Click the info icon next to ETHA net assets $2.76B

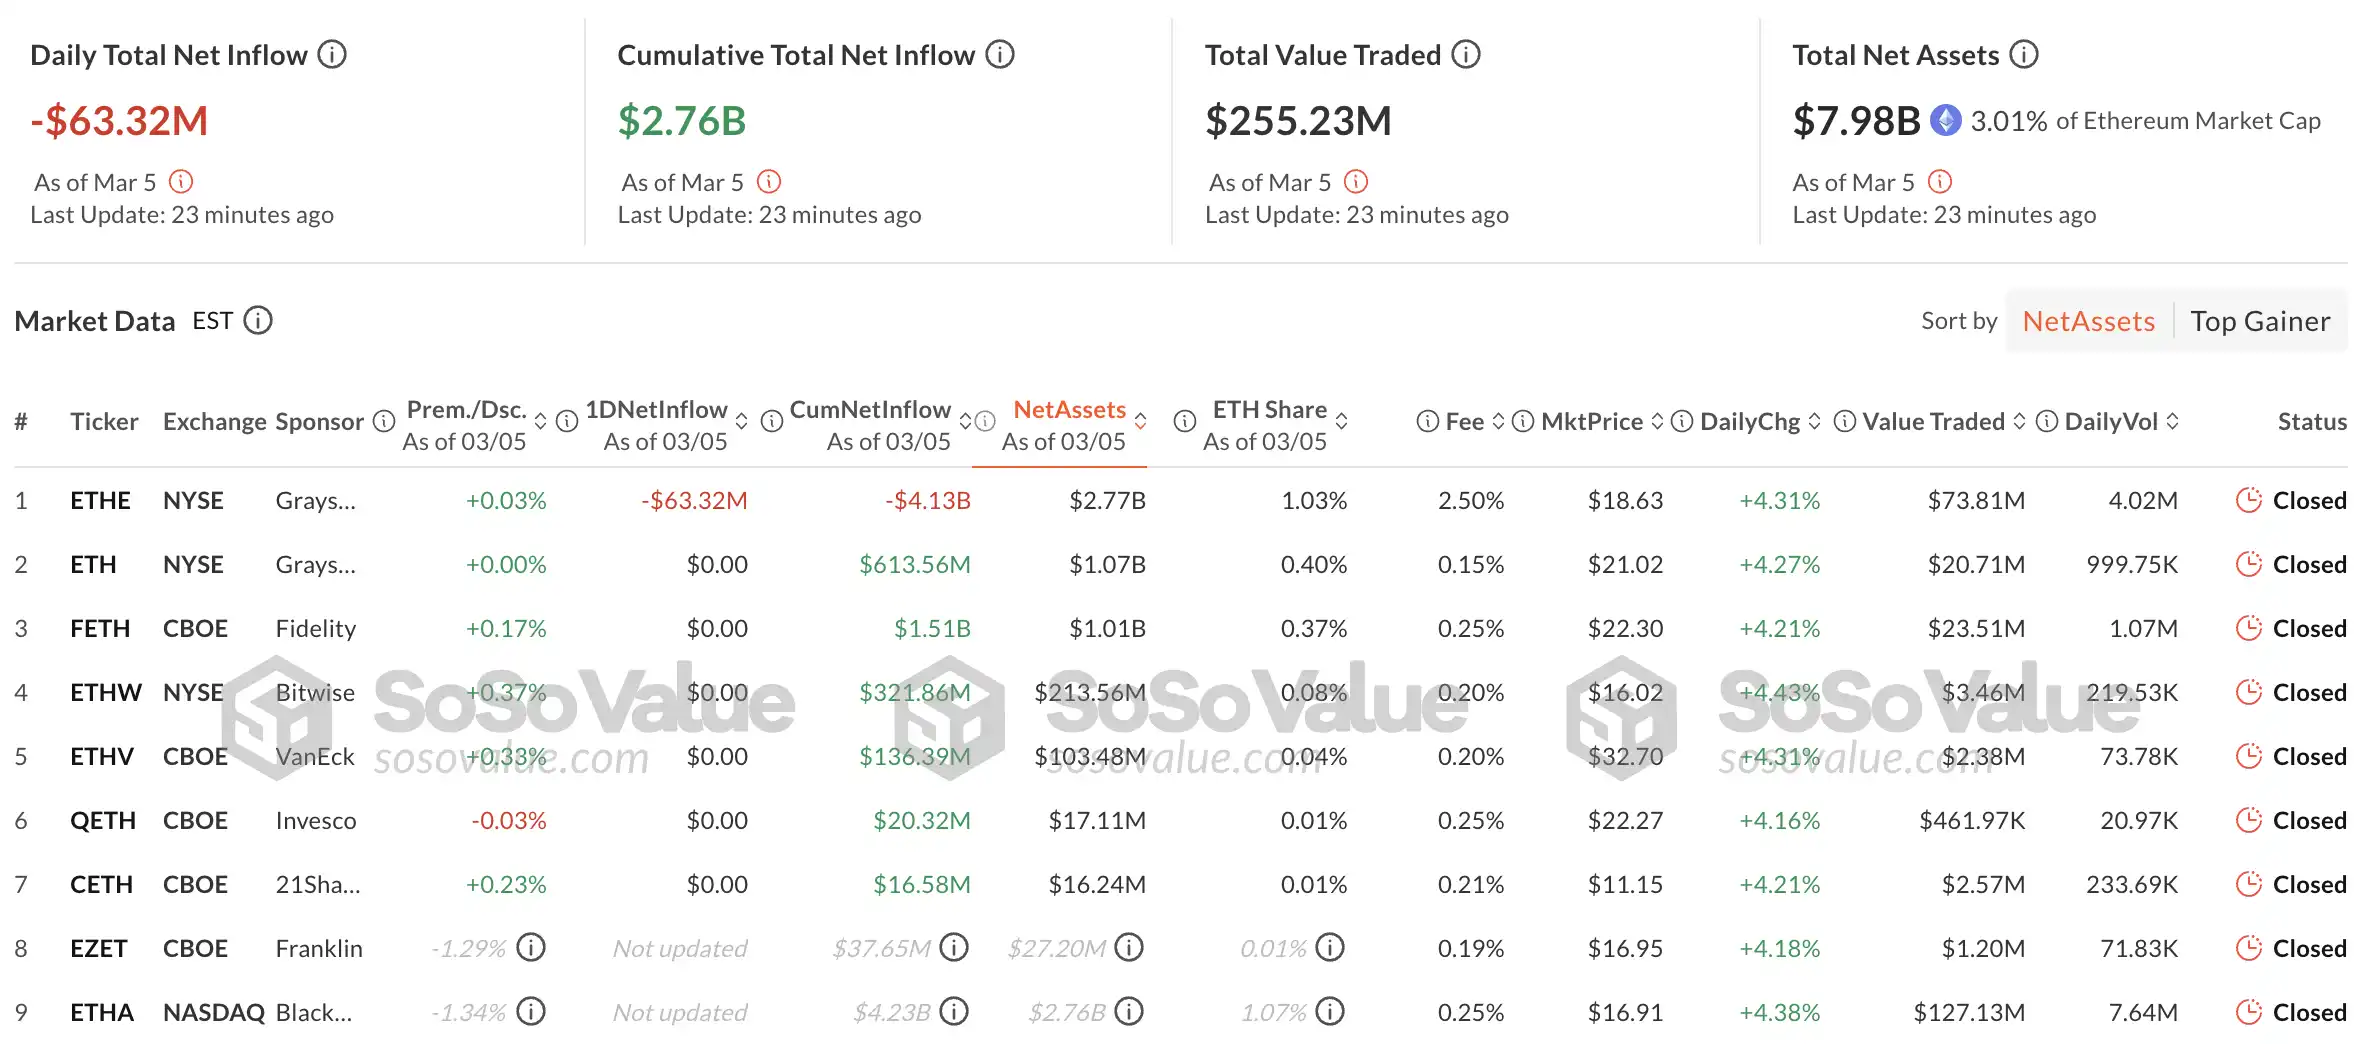(1129, 1011)
